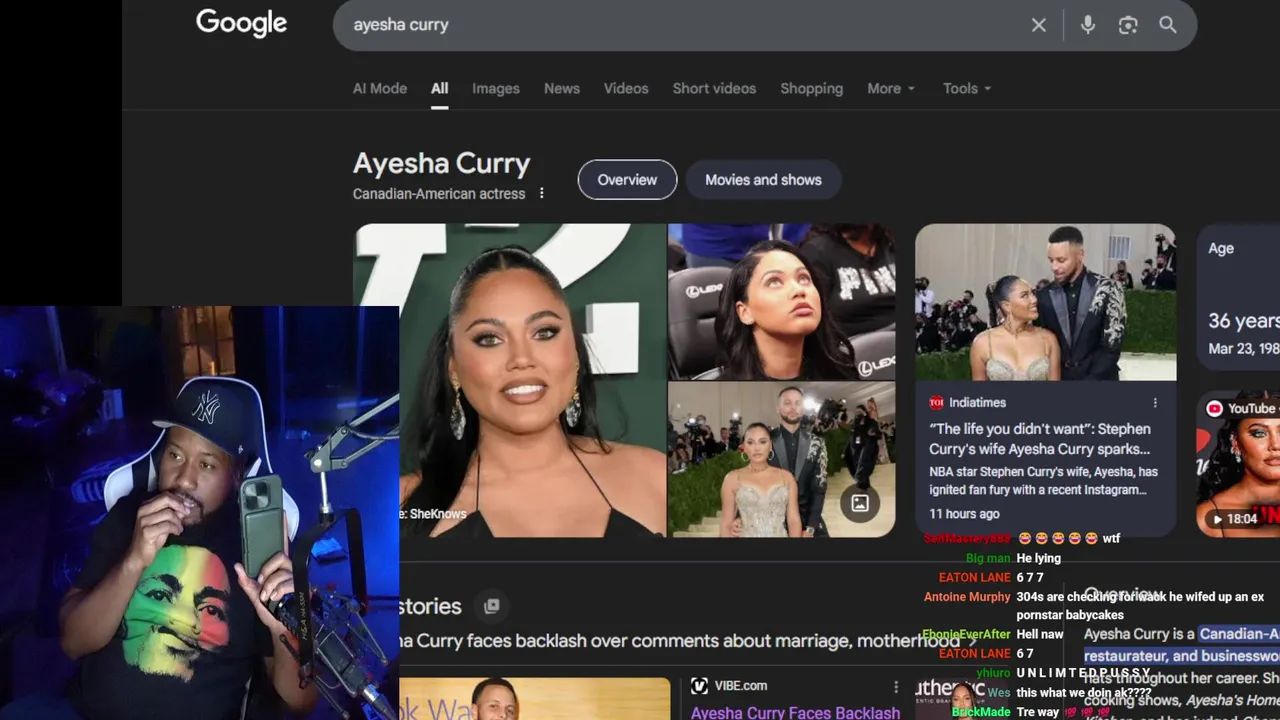This screenshot has width=1280, height=720.
Task: Open the News tab
Action: pos(562,88)
